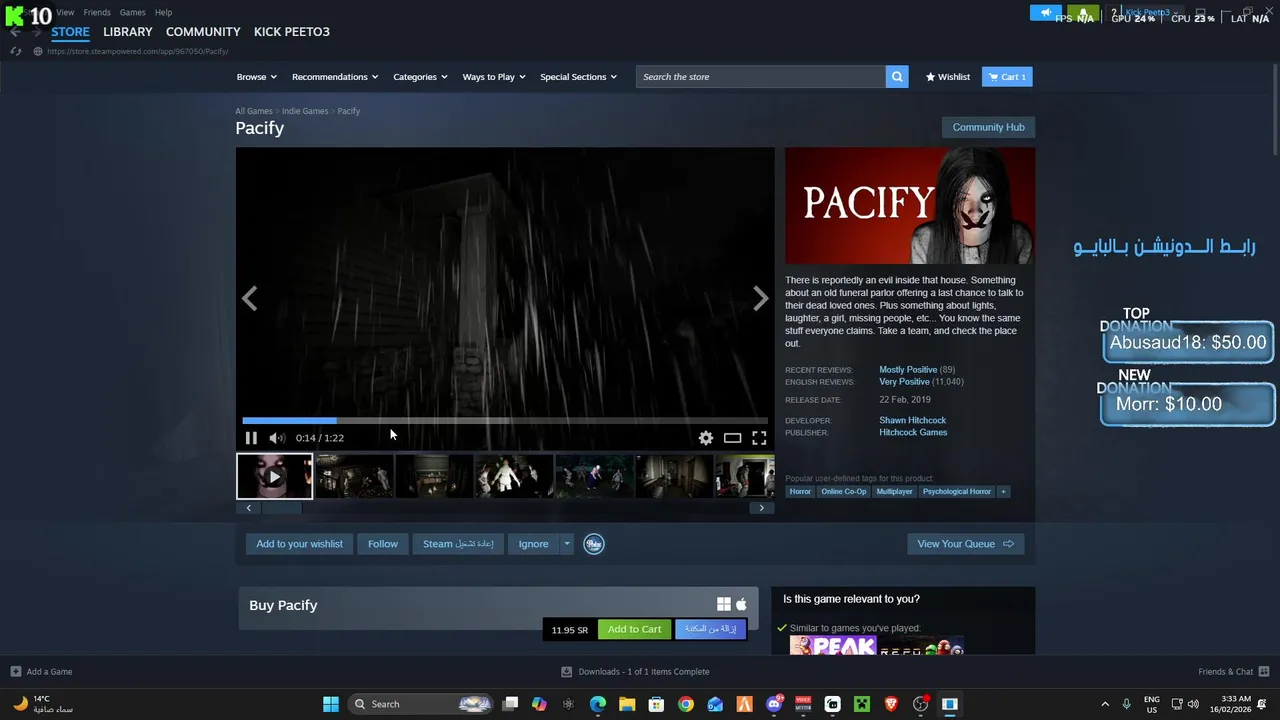Open the View menu
This screenshot has height=720, width=1280.
(x=65, y=12)
